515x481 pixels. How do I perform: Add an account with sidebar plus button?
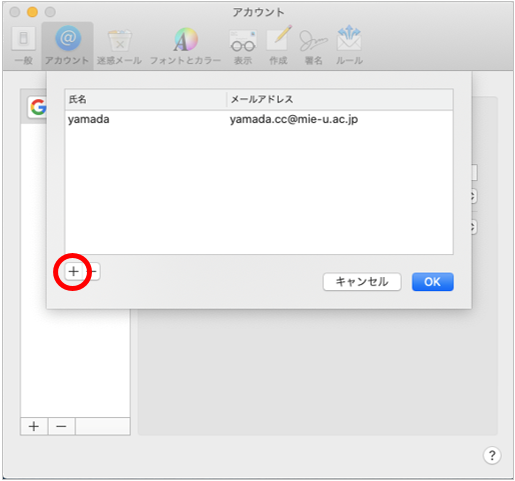point(34,426)
